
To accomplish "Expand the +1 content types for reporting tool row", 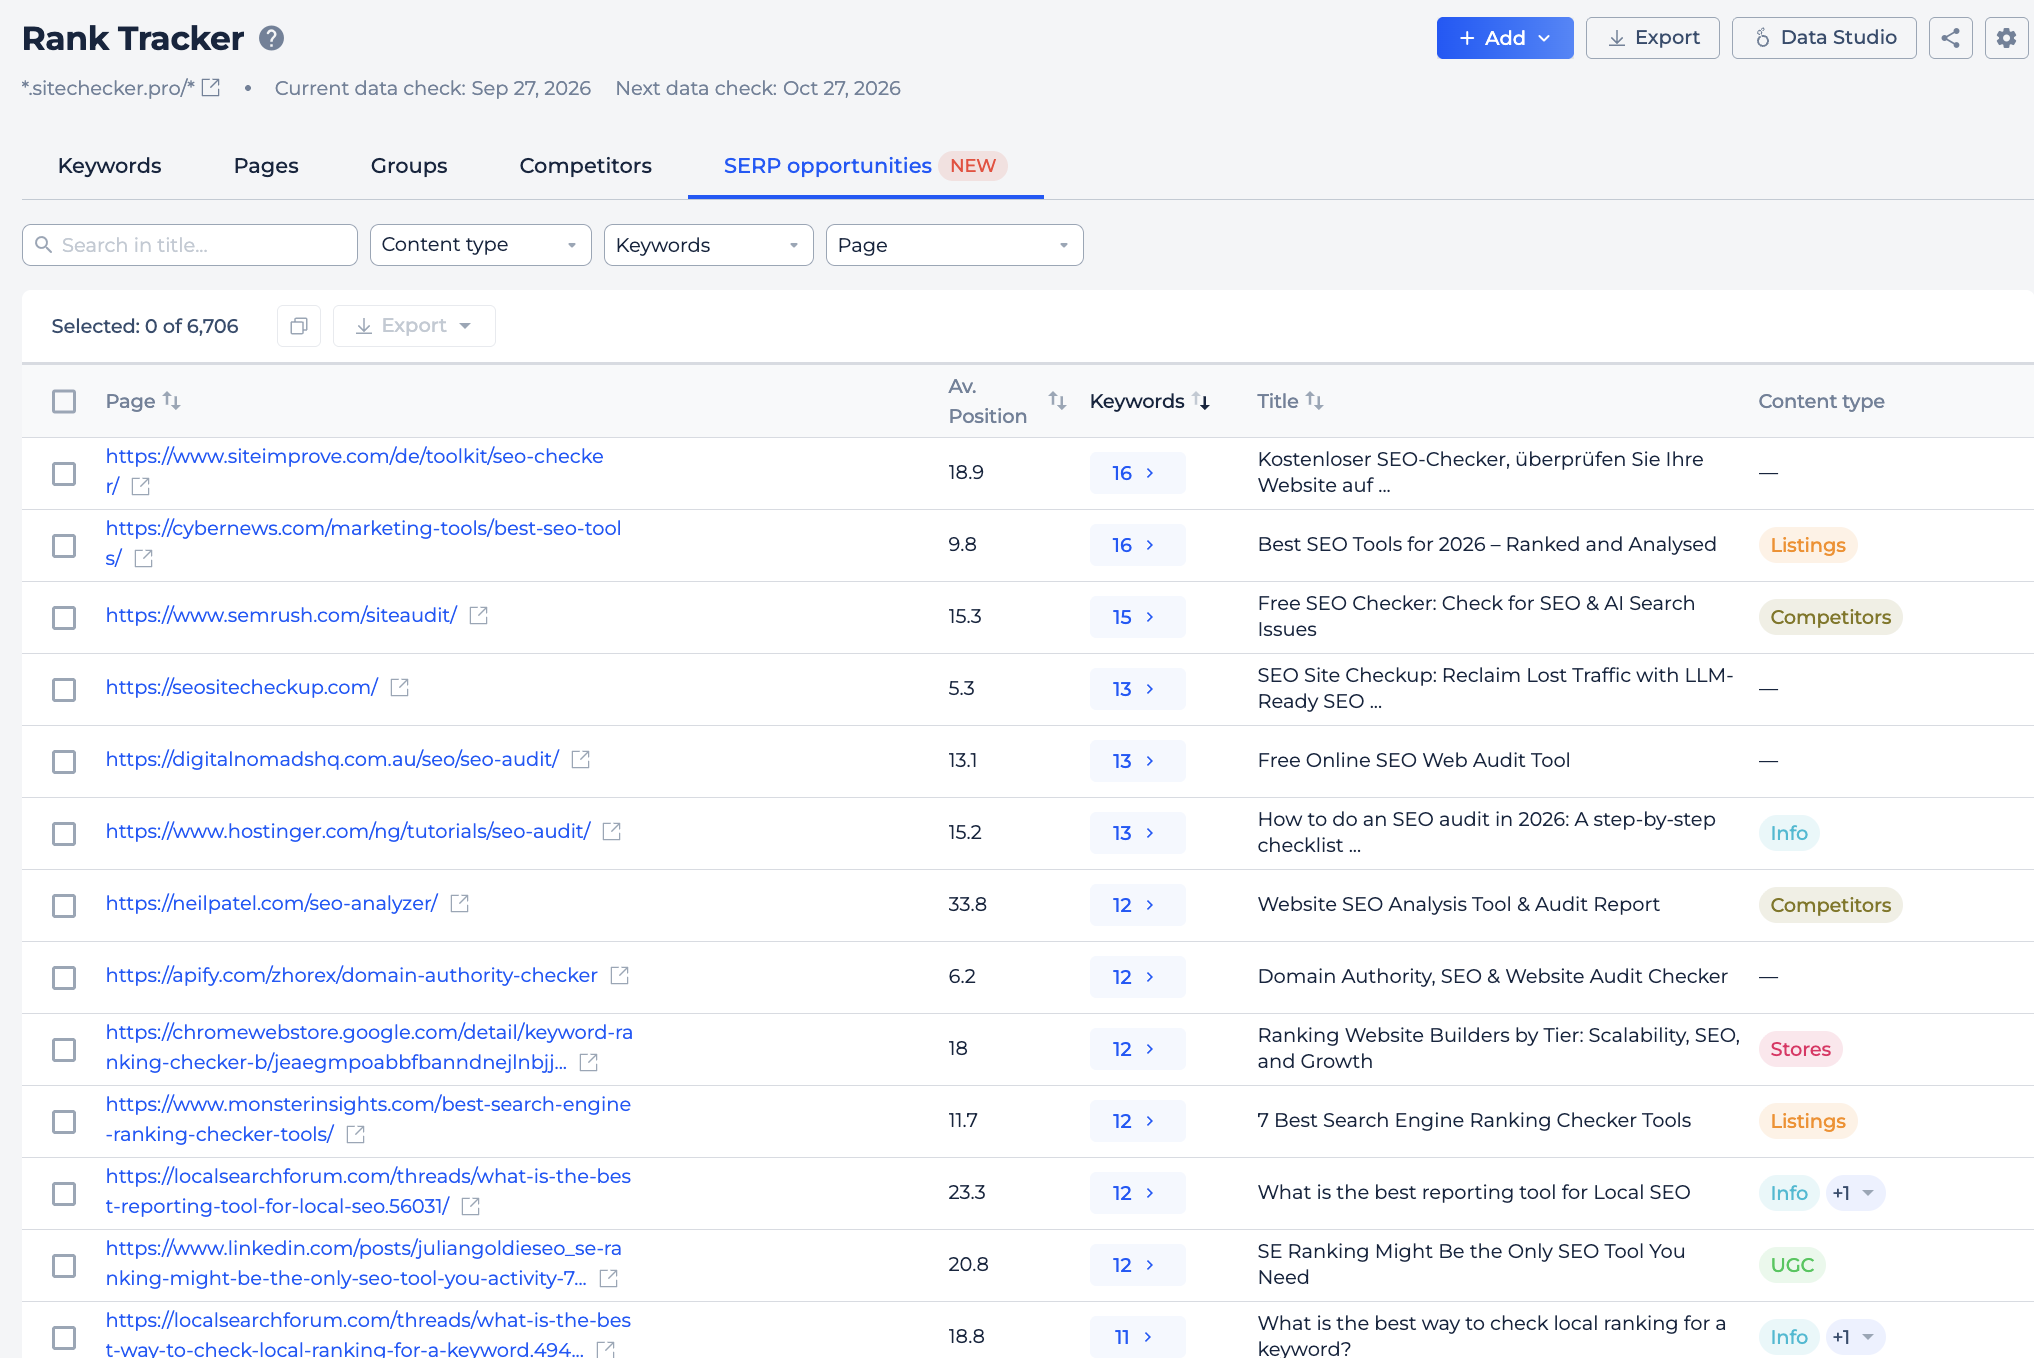I will pos(1855,1193).
